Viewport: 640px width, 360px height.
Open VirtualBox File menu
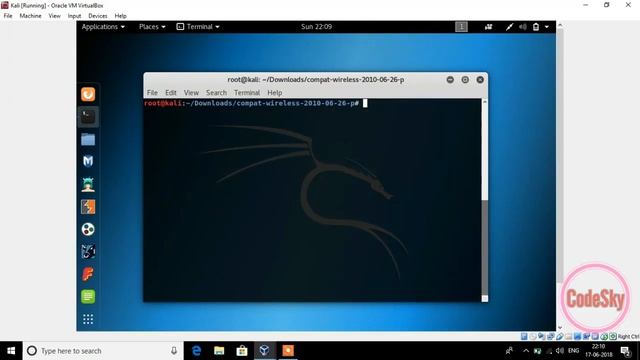[x=8, y=16]
